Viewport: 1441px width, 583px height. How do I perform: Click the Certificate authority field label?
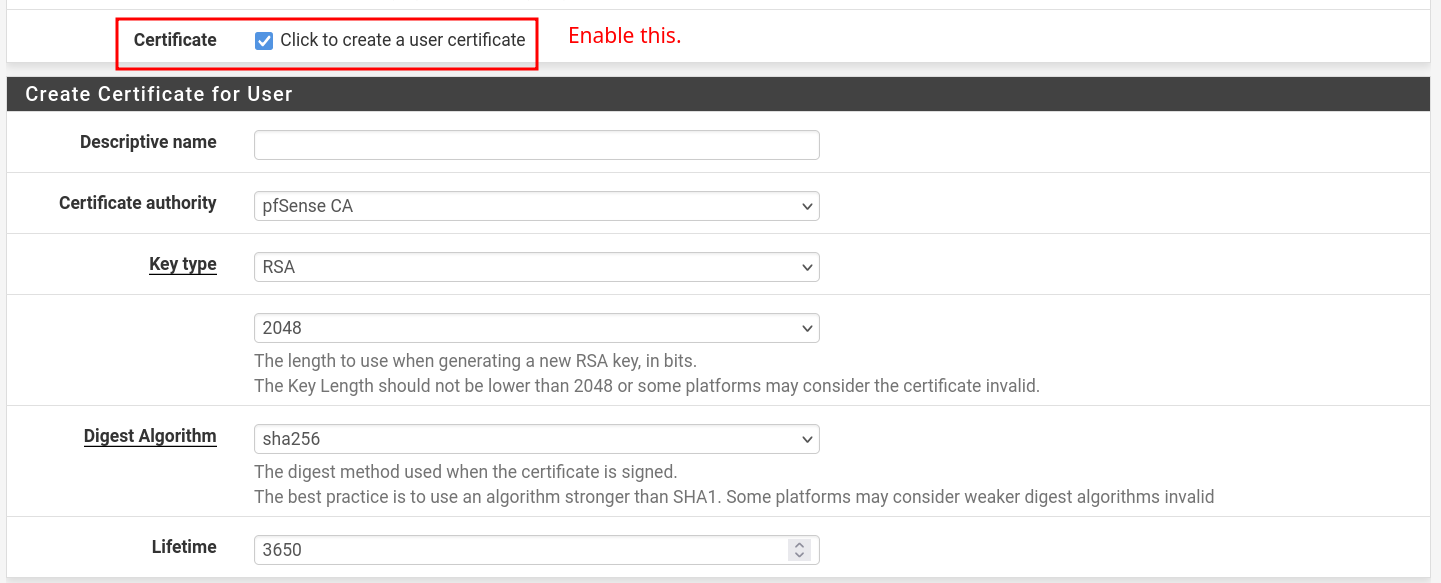[x=137, y=203]
